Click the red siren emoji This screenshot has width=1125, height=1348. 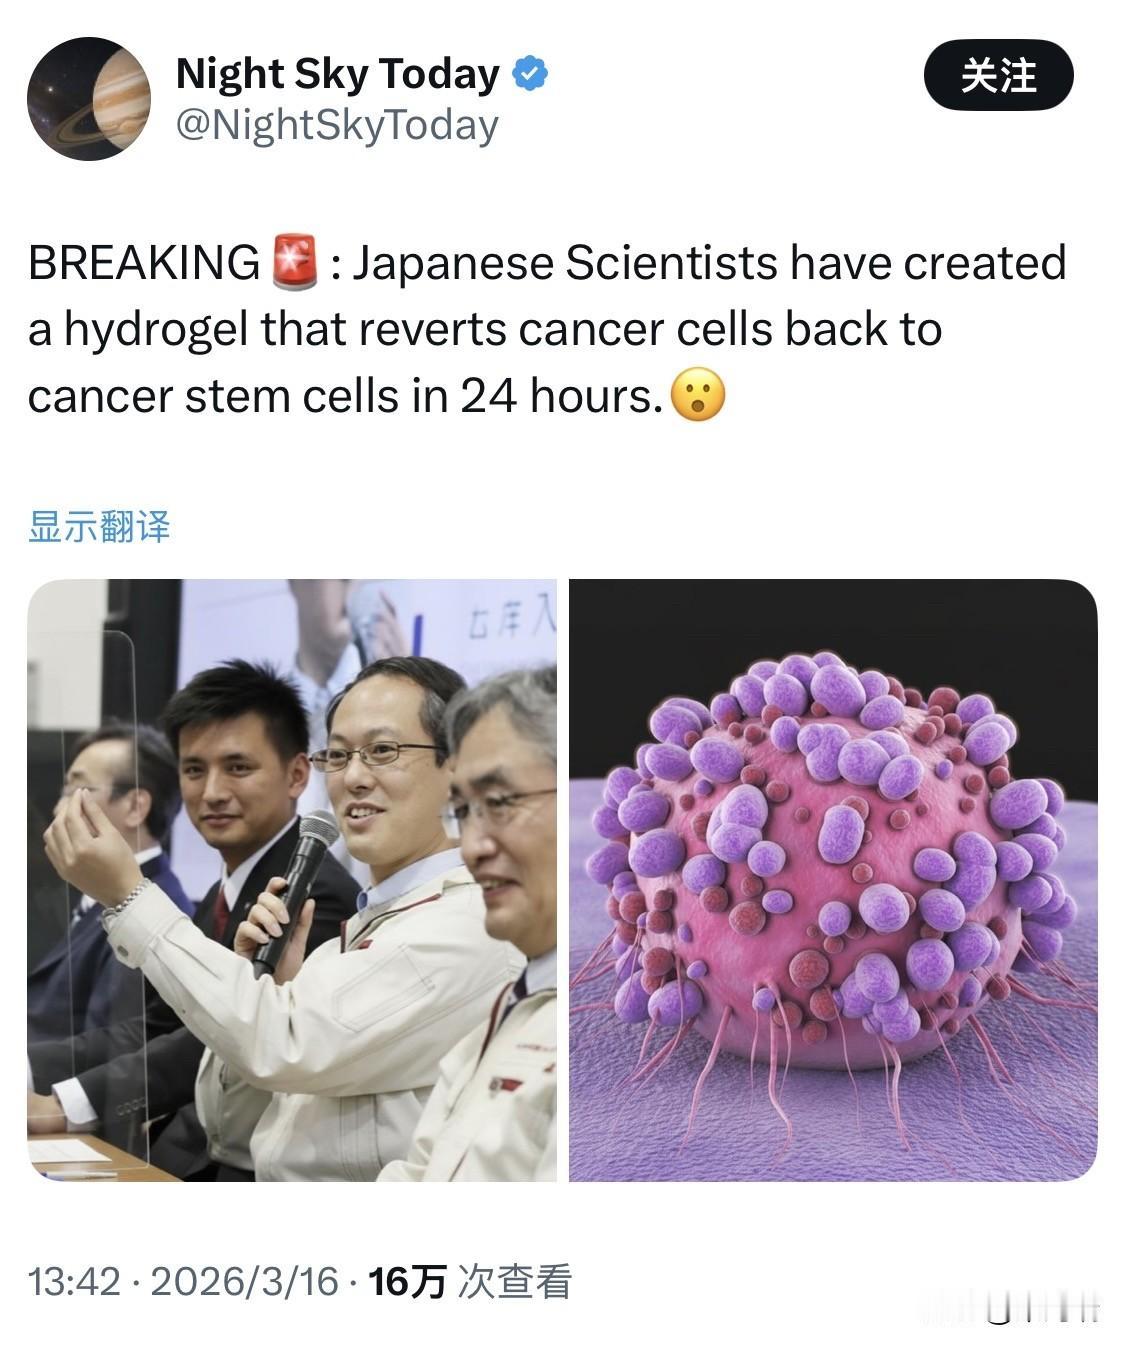coord(295,263)
